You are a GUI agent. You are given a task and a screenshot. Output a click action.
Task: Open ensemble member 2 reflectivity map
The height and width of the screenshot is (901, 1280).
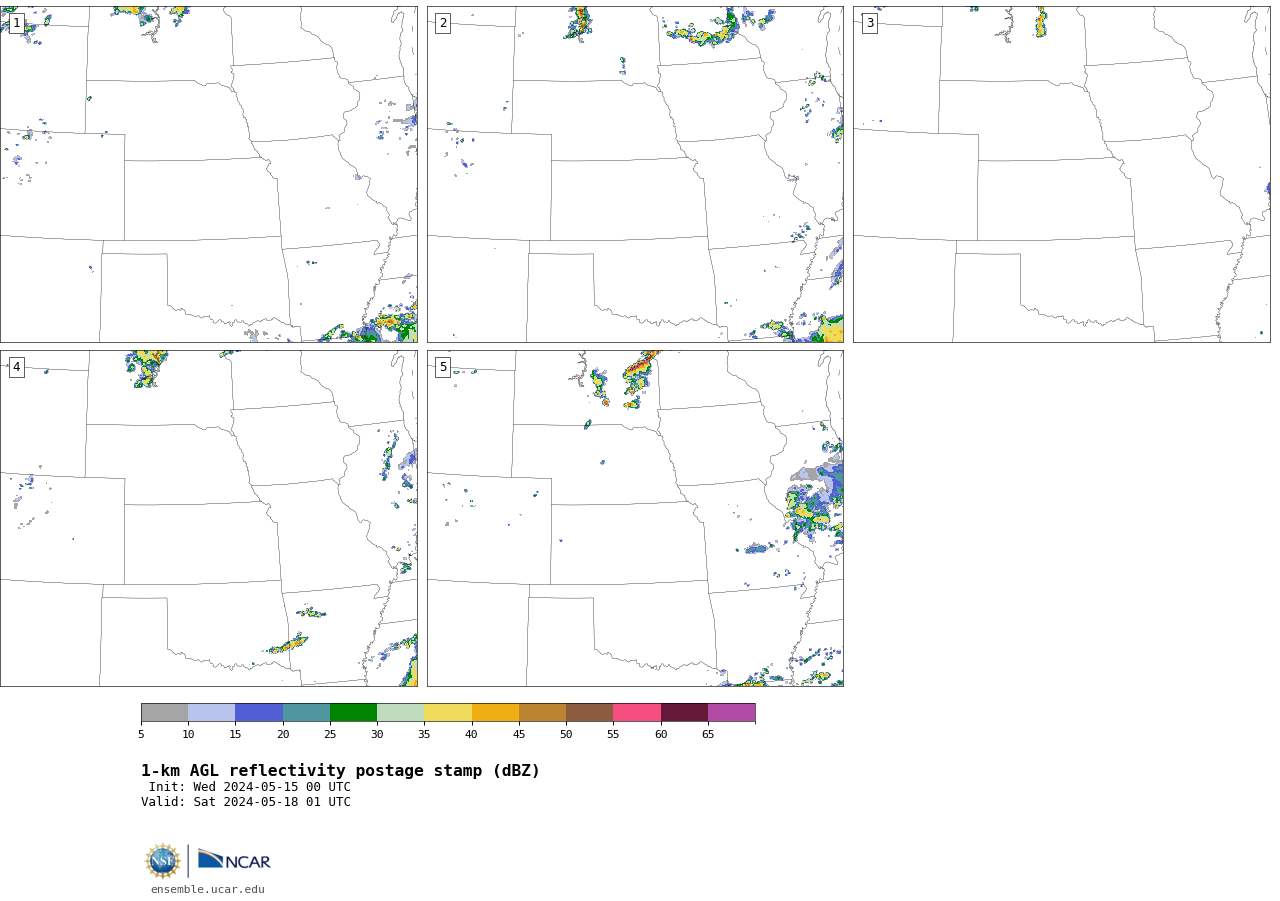[635, 174]
